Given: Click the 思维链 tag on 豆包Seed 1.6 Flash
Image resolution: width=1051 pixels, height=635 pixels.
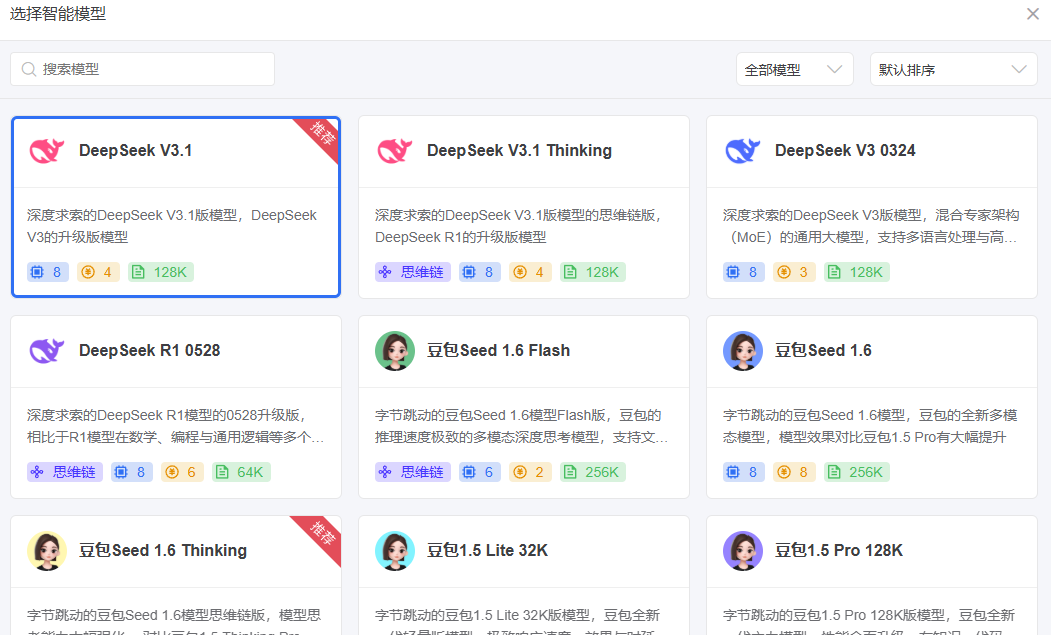Looking at the screenshot, I should click(413, 472).
